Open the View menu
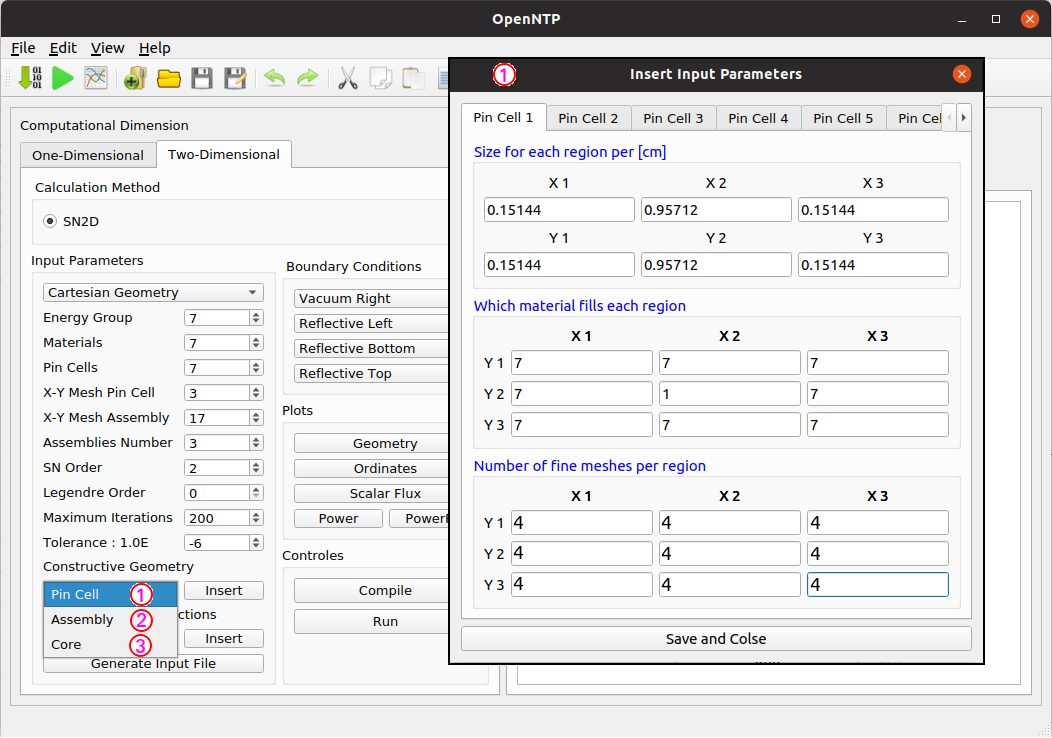Viewport: 1052px width, 738px height. (x=107, y=48)
